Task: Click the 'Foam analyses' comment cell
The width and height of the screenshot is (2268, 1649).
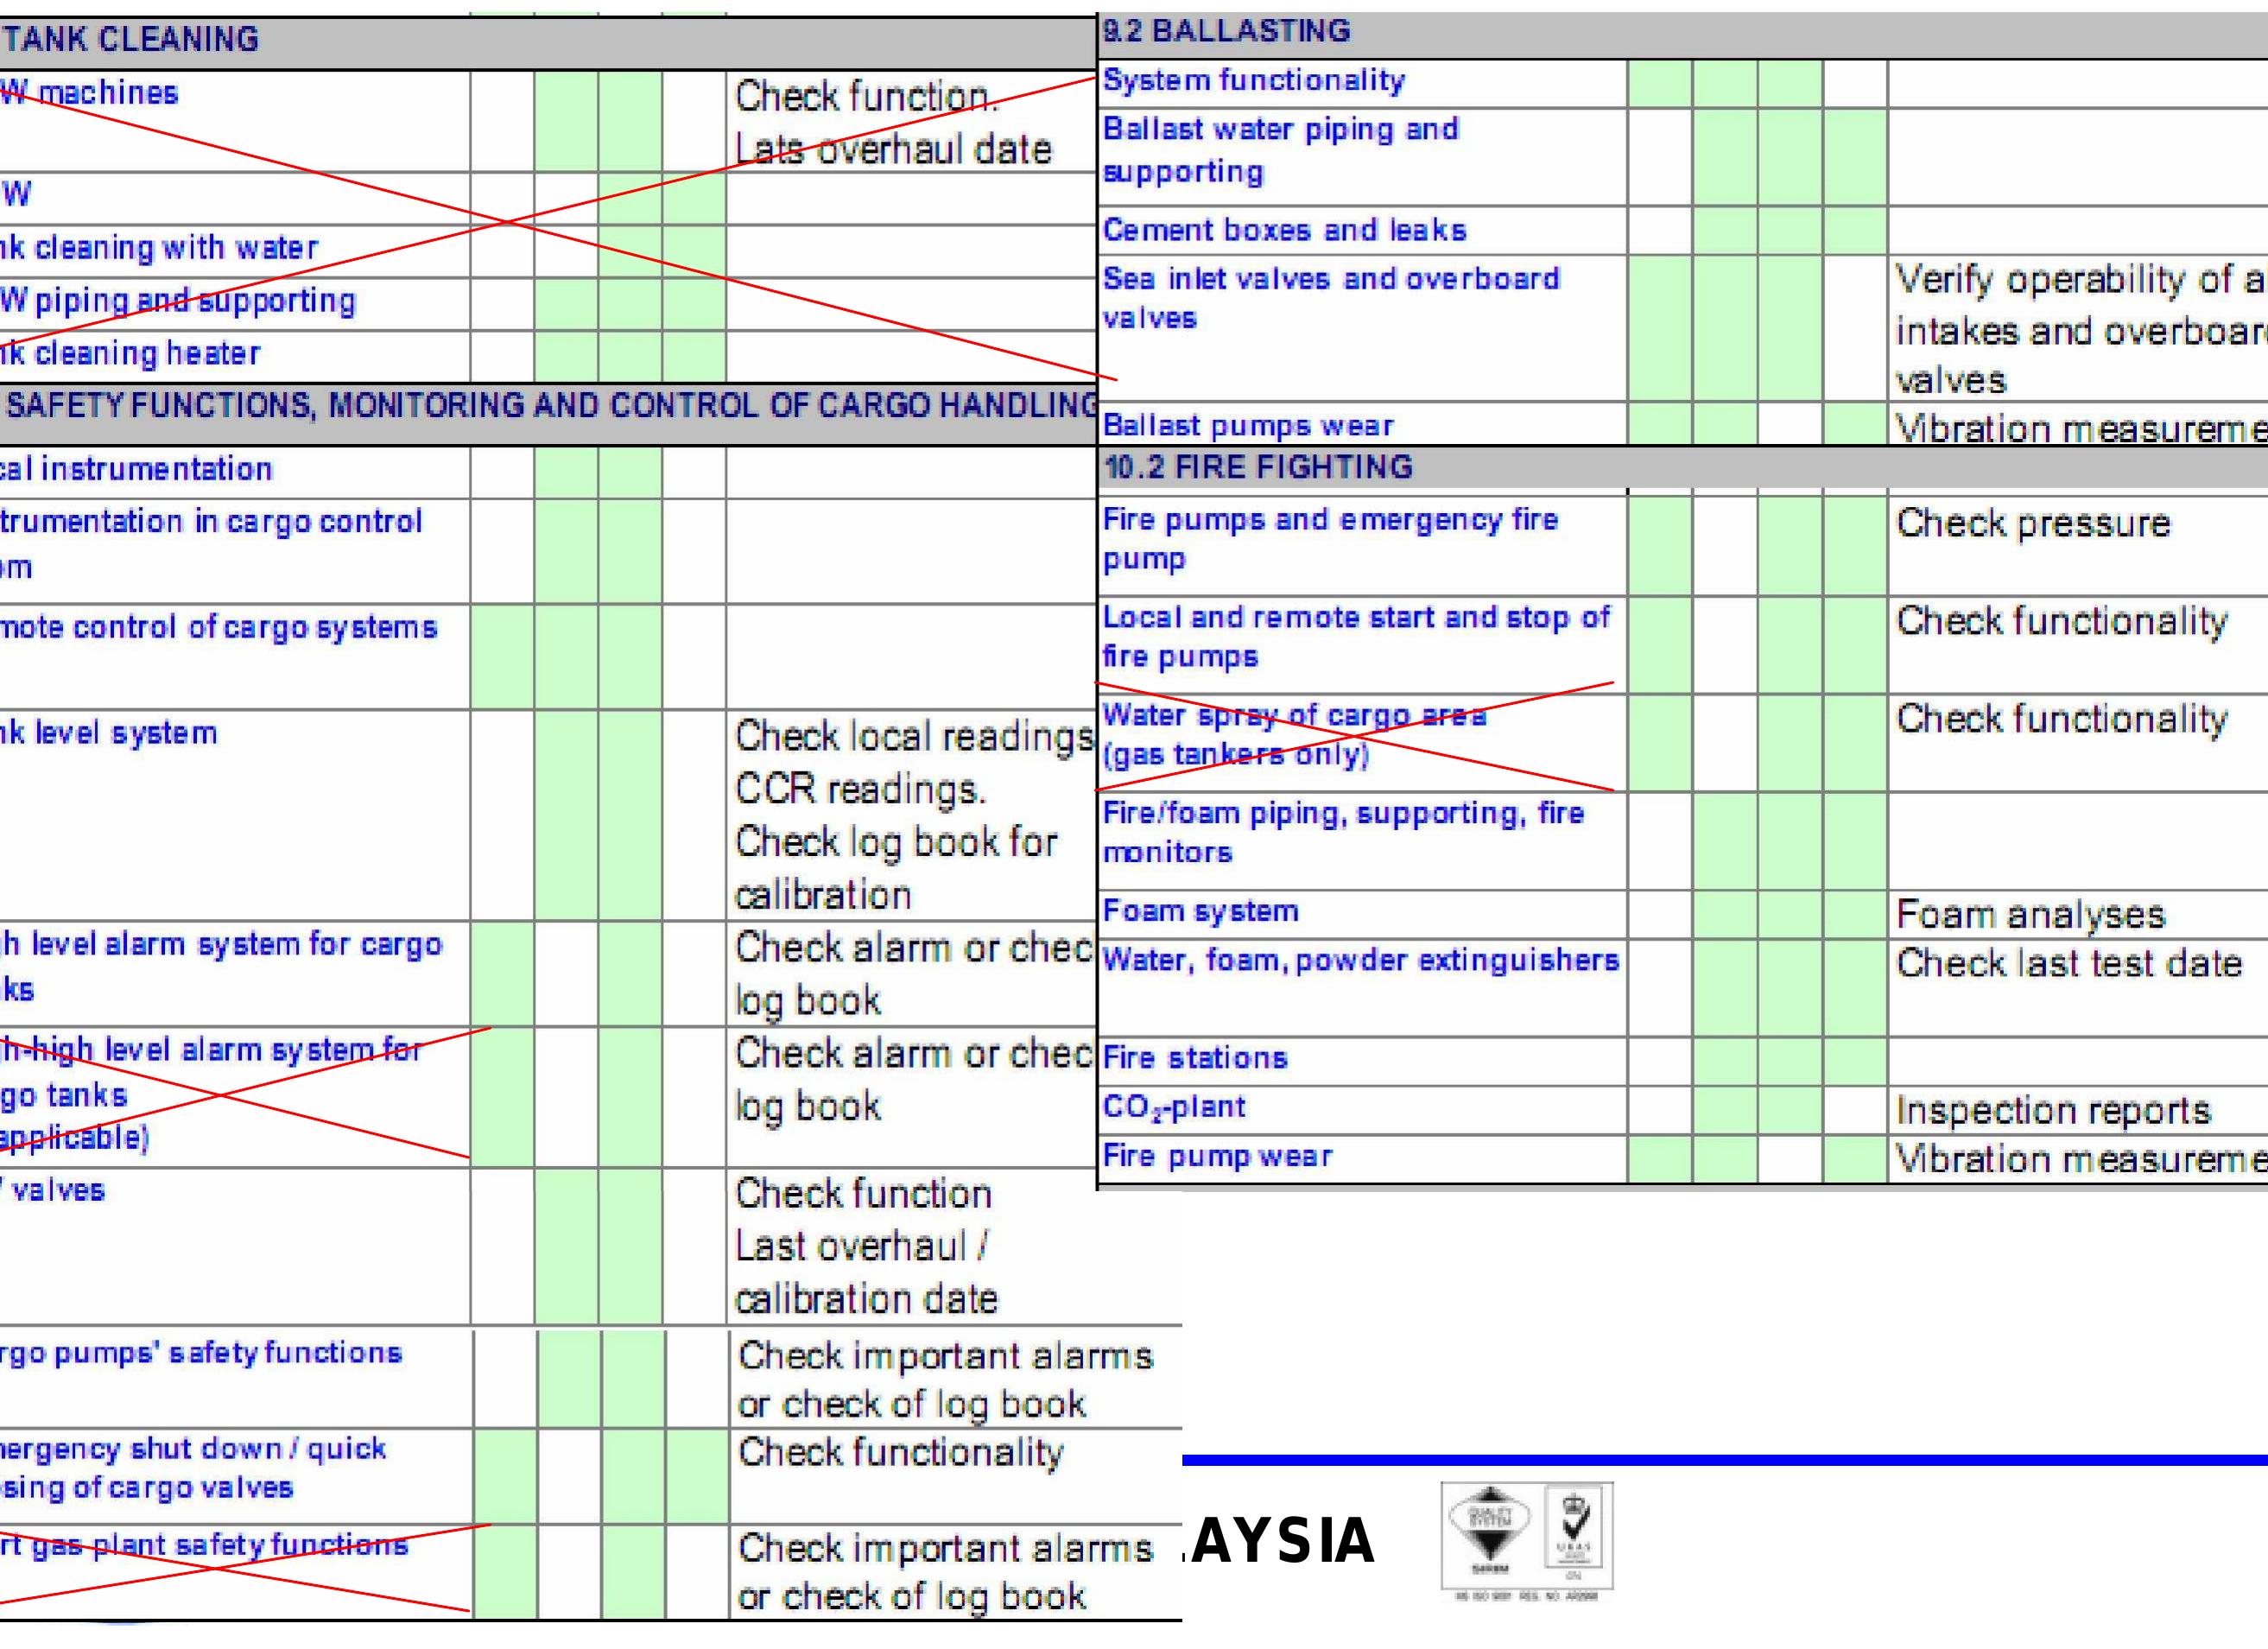Action: 2030,915
